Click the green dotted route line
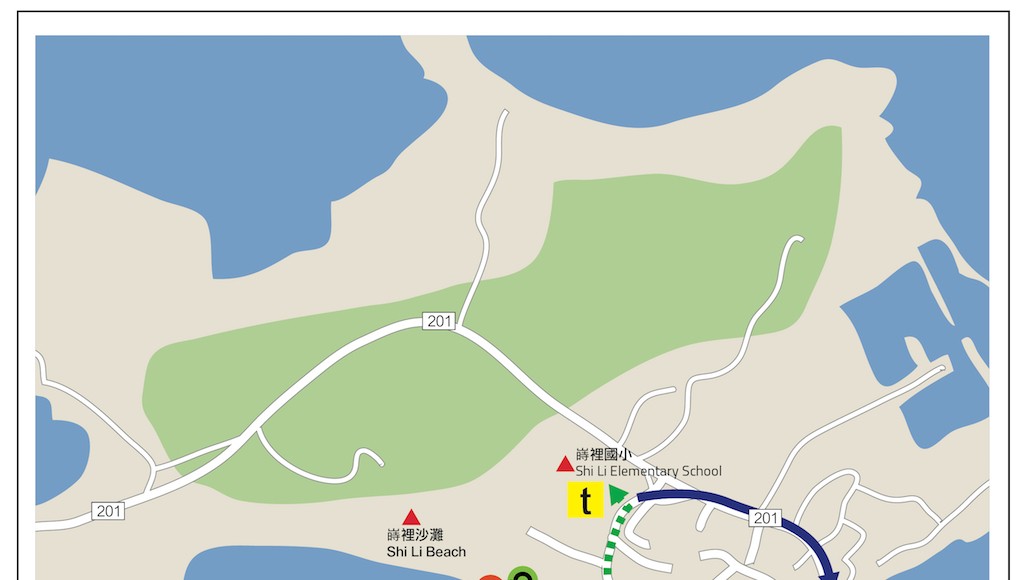The width and height of the screenshot is (1024, 580). tap(612, 540)
